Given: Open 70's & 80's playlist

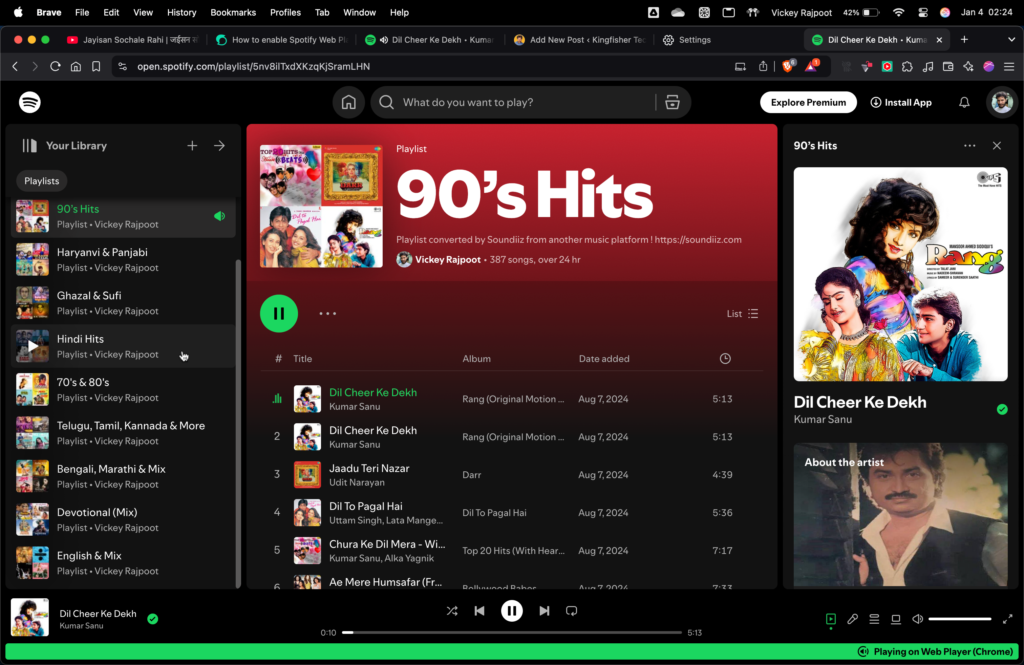Looking at the screenshot, I should click(123, 389).
